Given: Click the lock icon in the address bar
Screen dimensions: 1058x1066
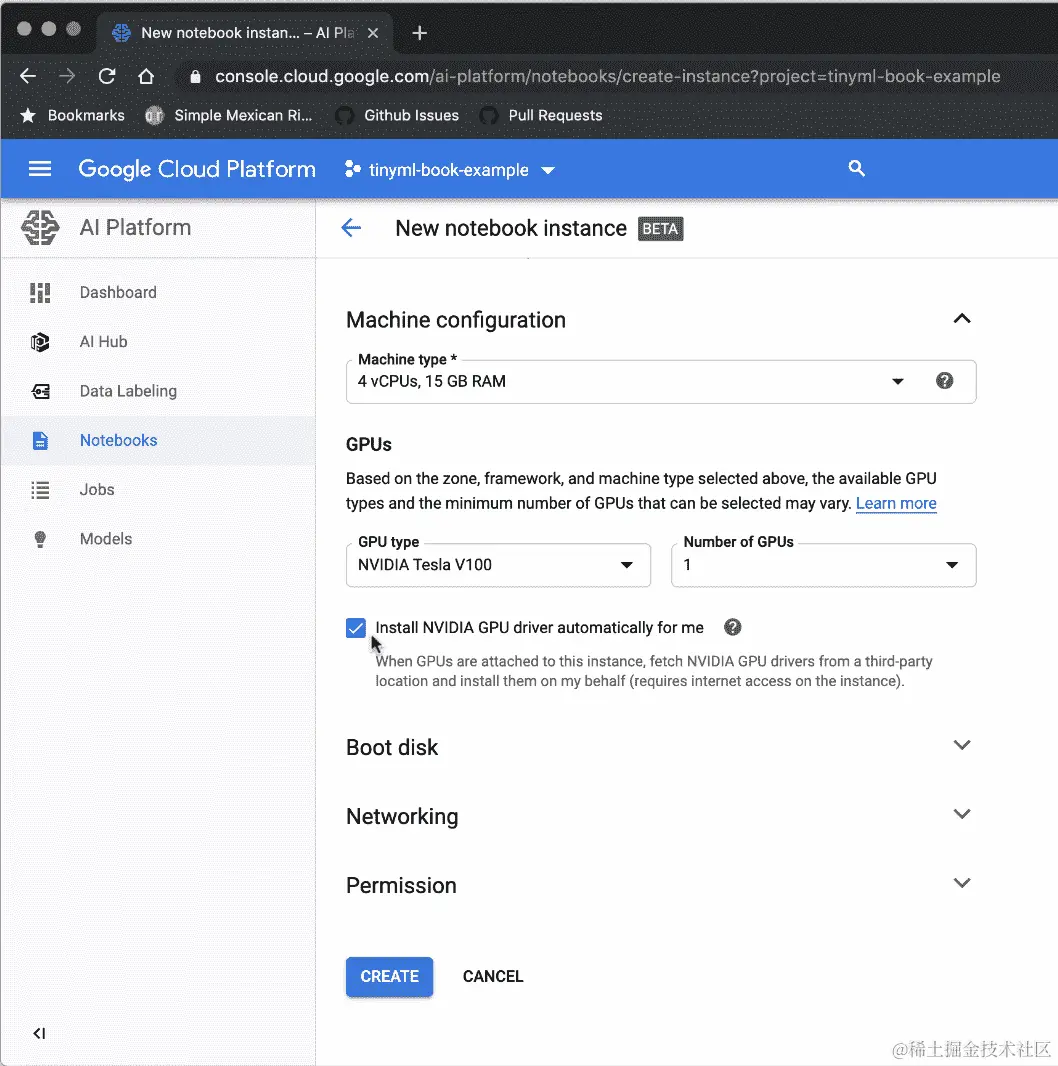Looking at the screenshot, I should [195, 76].
